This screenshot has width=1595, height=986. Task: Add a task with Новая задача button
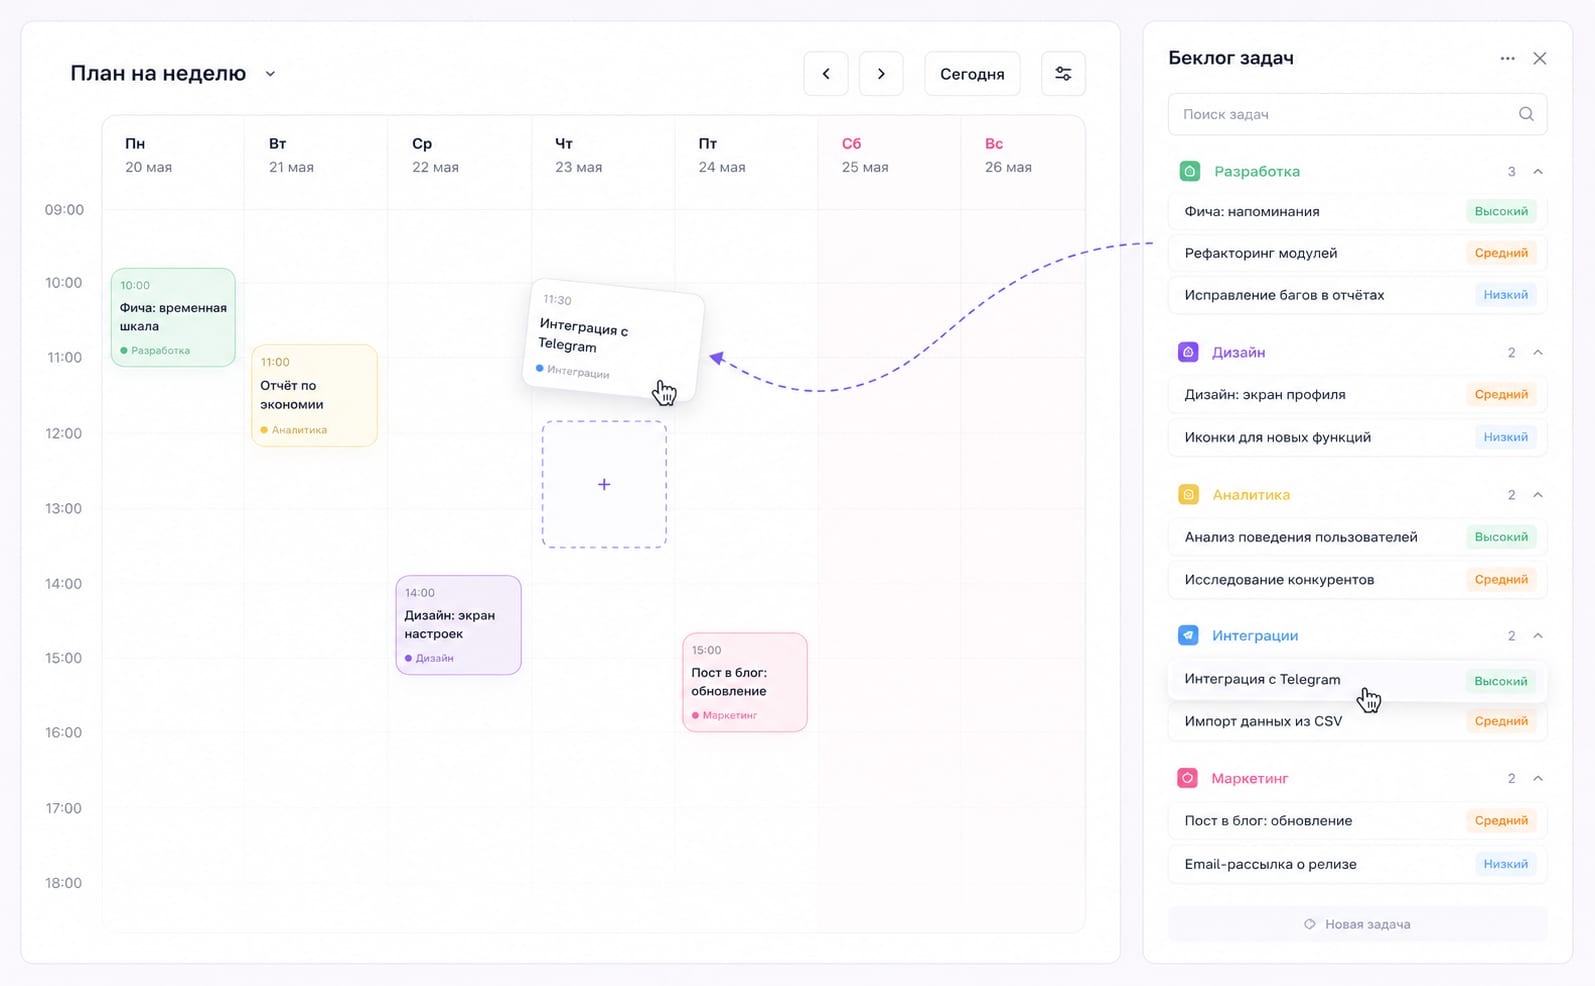[x=1357, y=924]
